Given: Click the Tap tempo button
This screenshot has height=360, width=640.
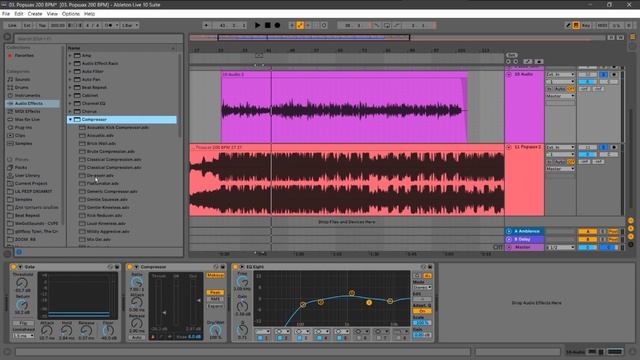Looking at the screenshot, I should coord(42,25).
